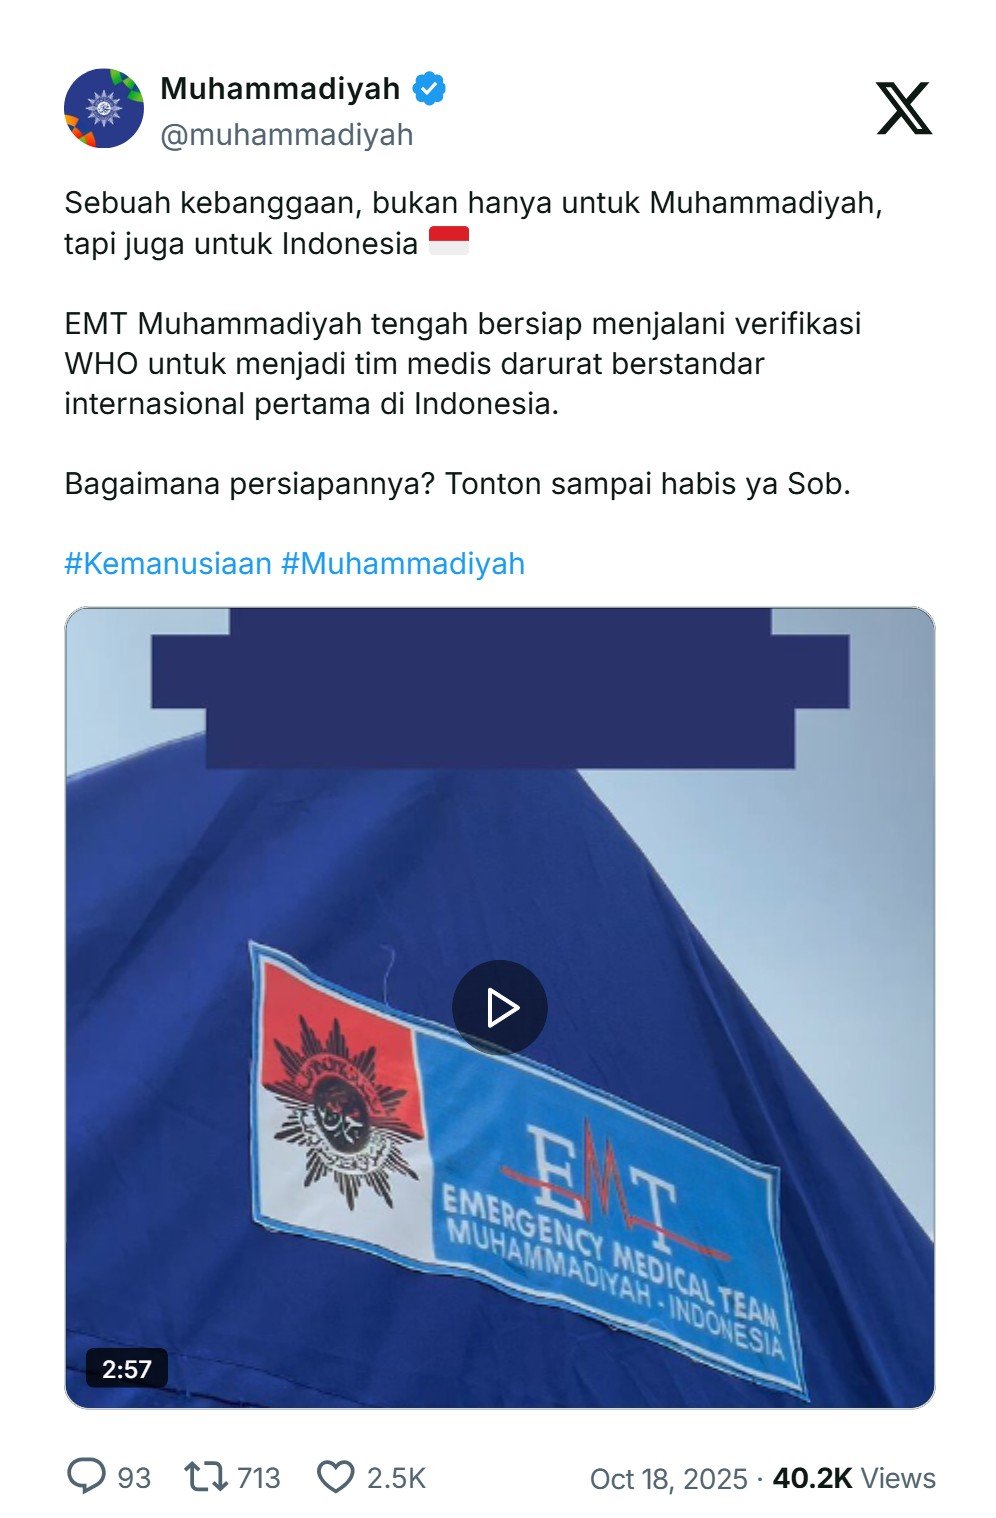
Task: Click the reply speech bubble icon
Action: point(86,1476)
